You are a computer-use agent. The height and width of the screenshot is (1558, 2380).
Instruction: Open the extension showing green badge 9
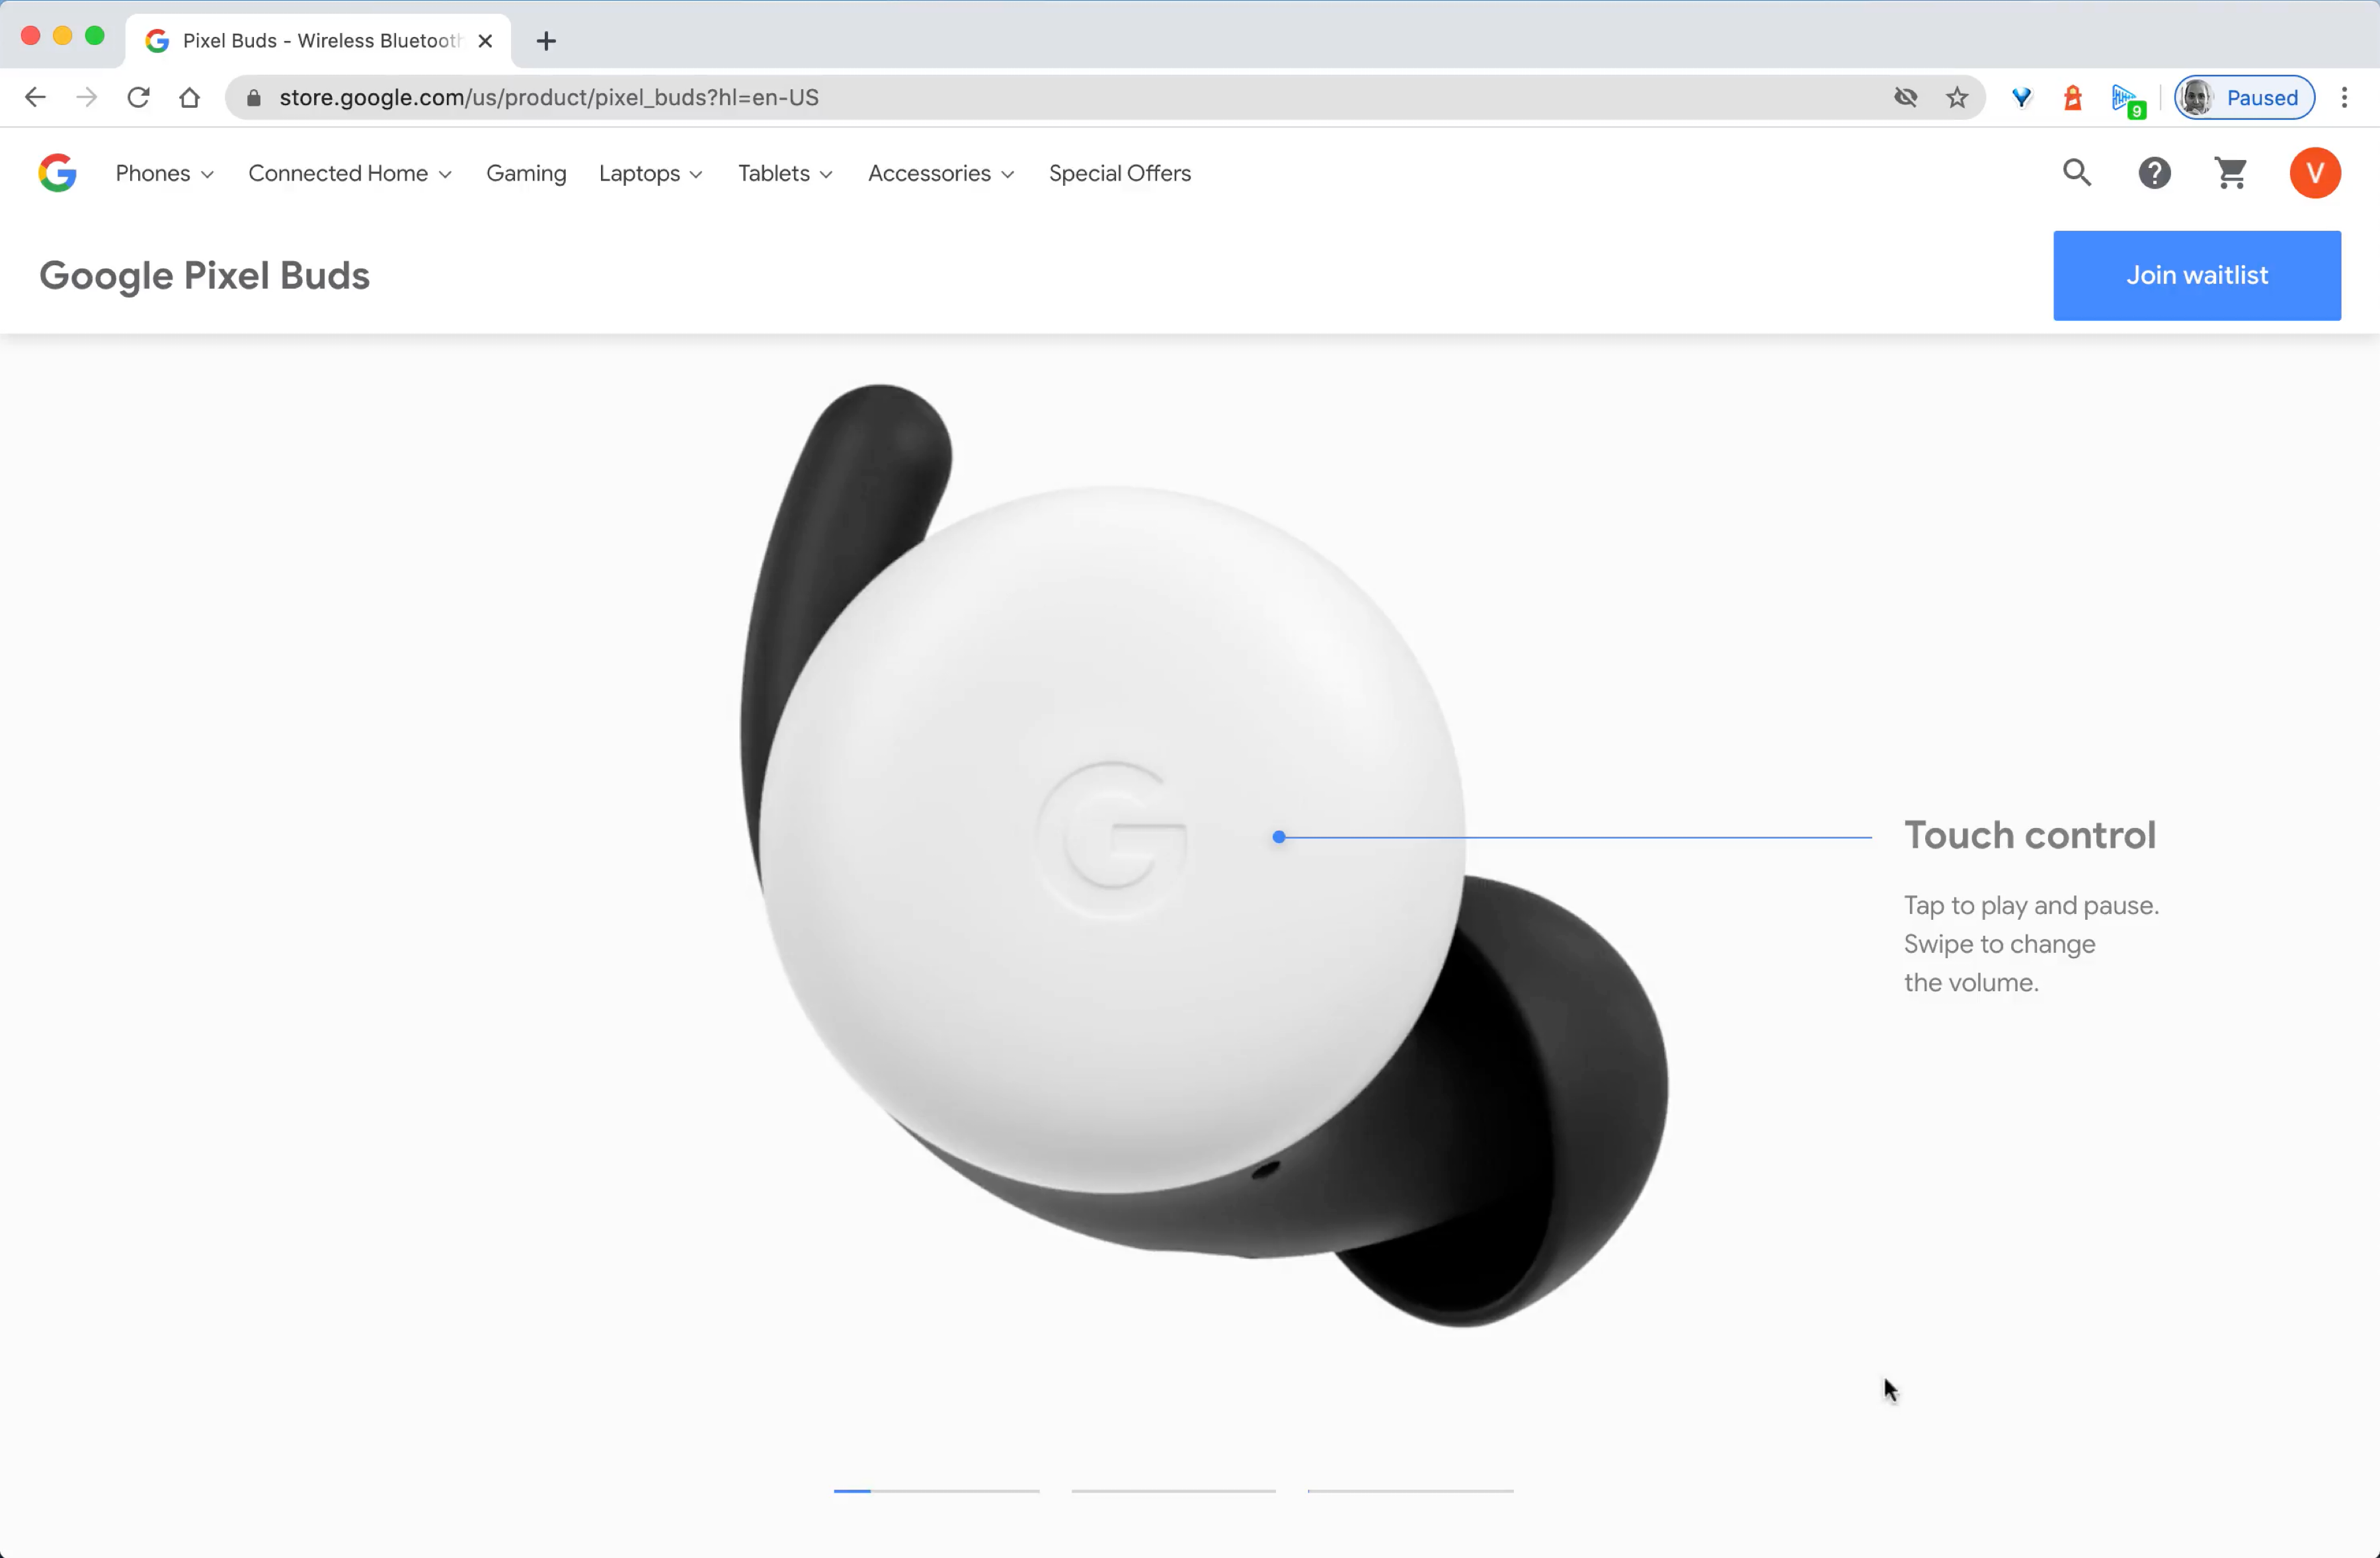(x=2127, y=97)
